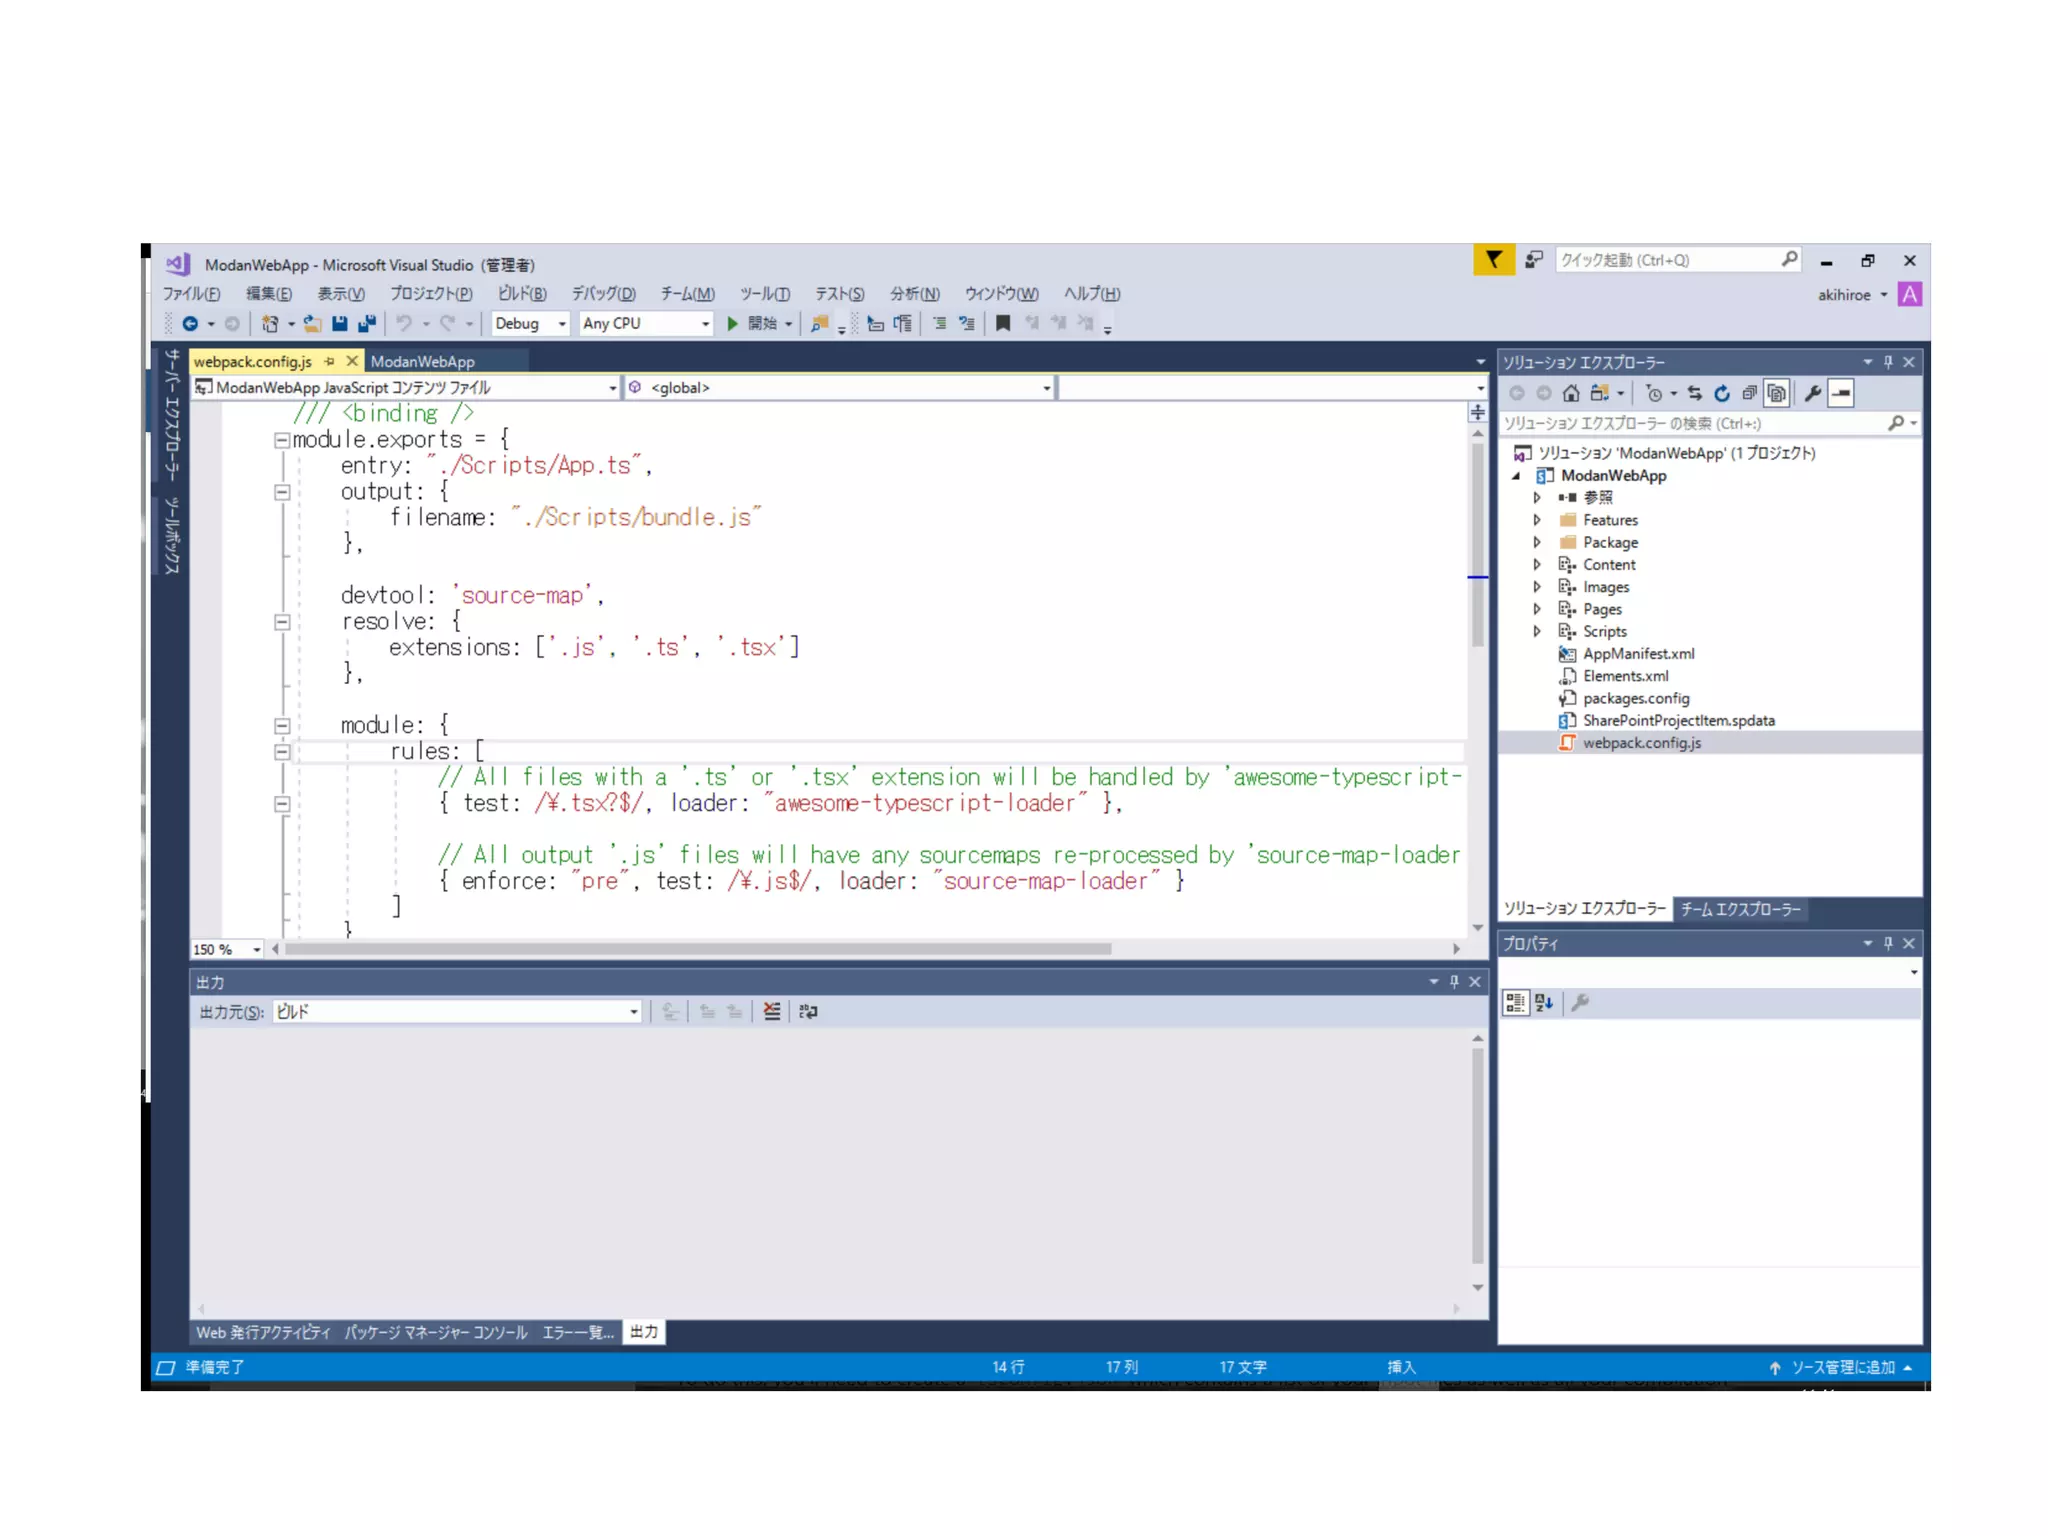Collapse the module.exports code block
Image resolution: width=2048 pixels, height=1536 pixels.
tap(282, 440)
